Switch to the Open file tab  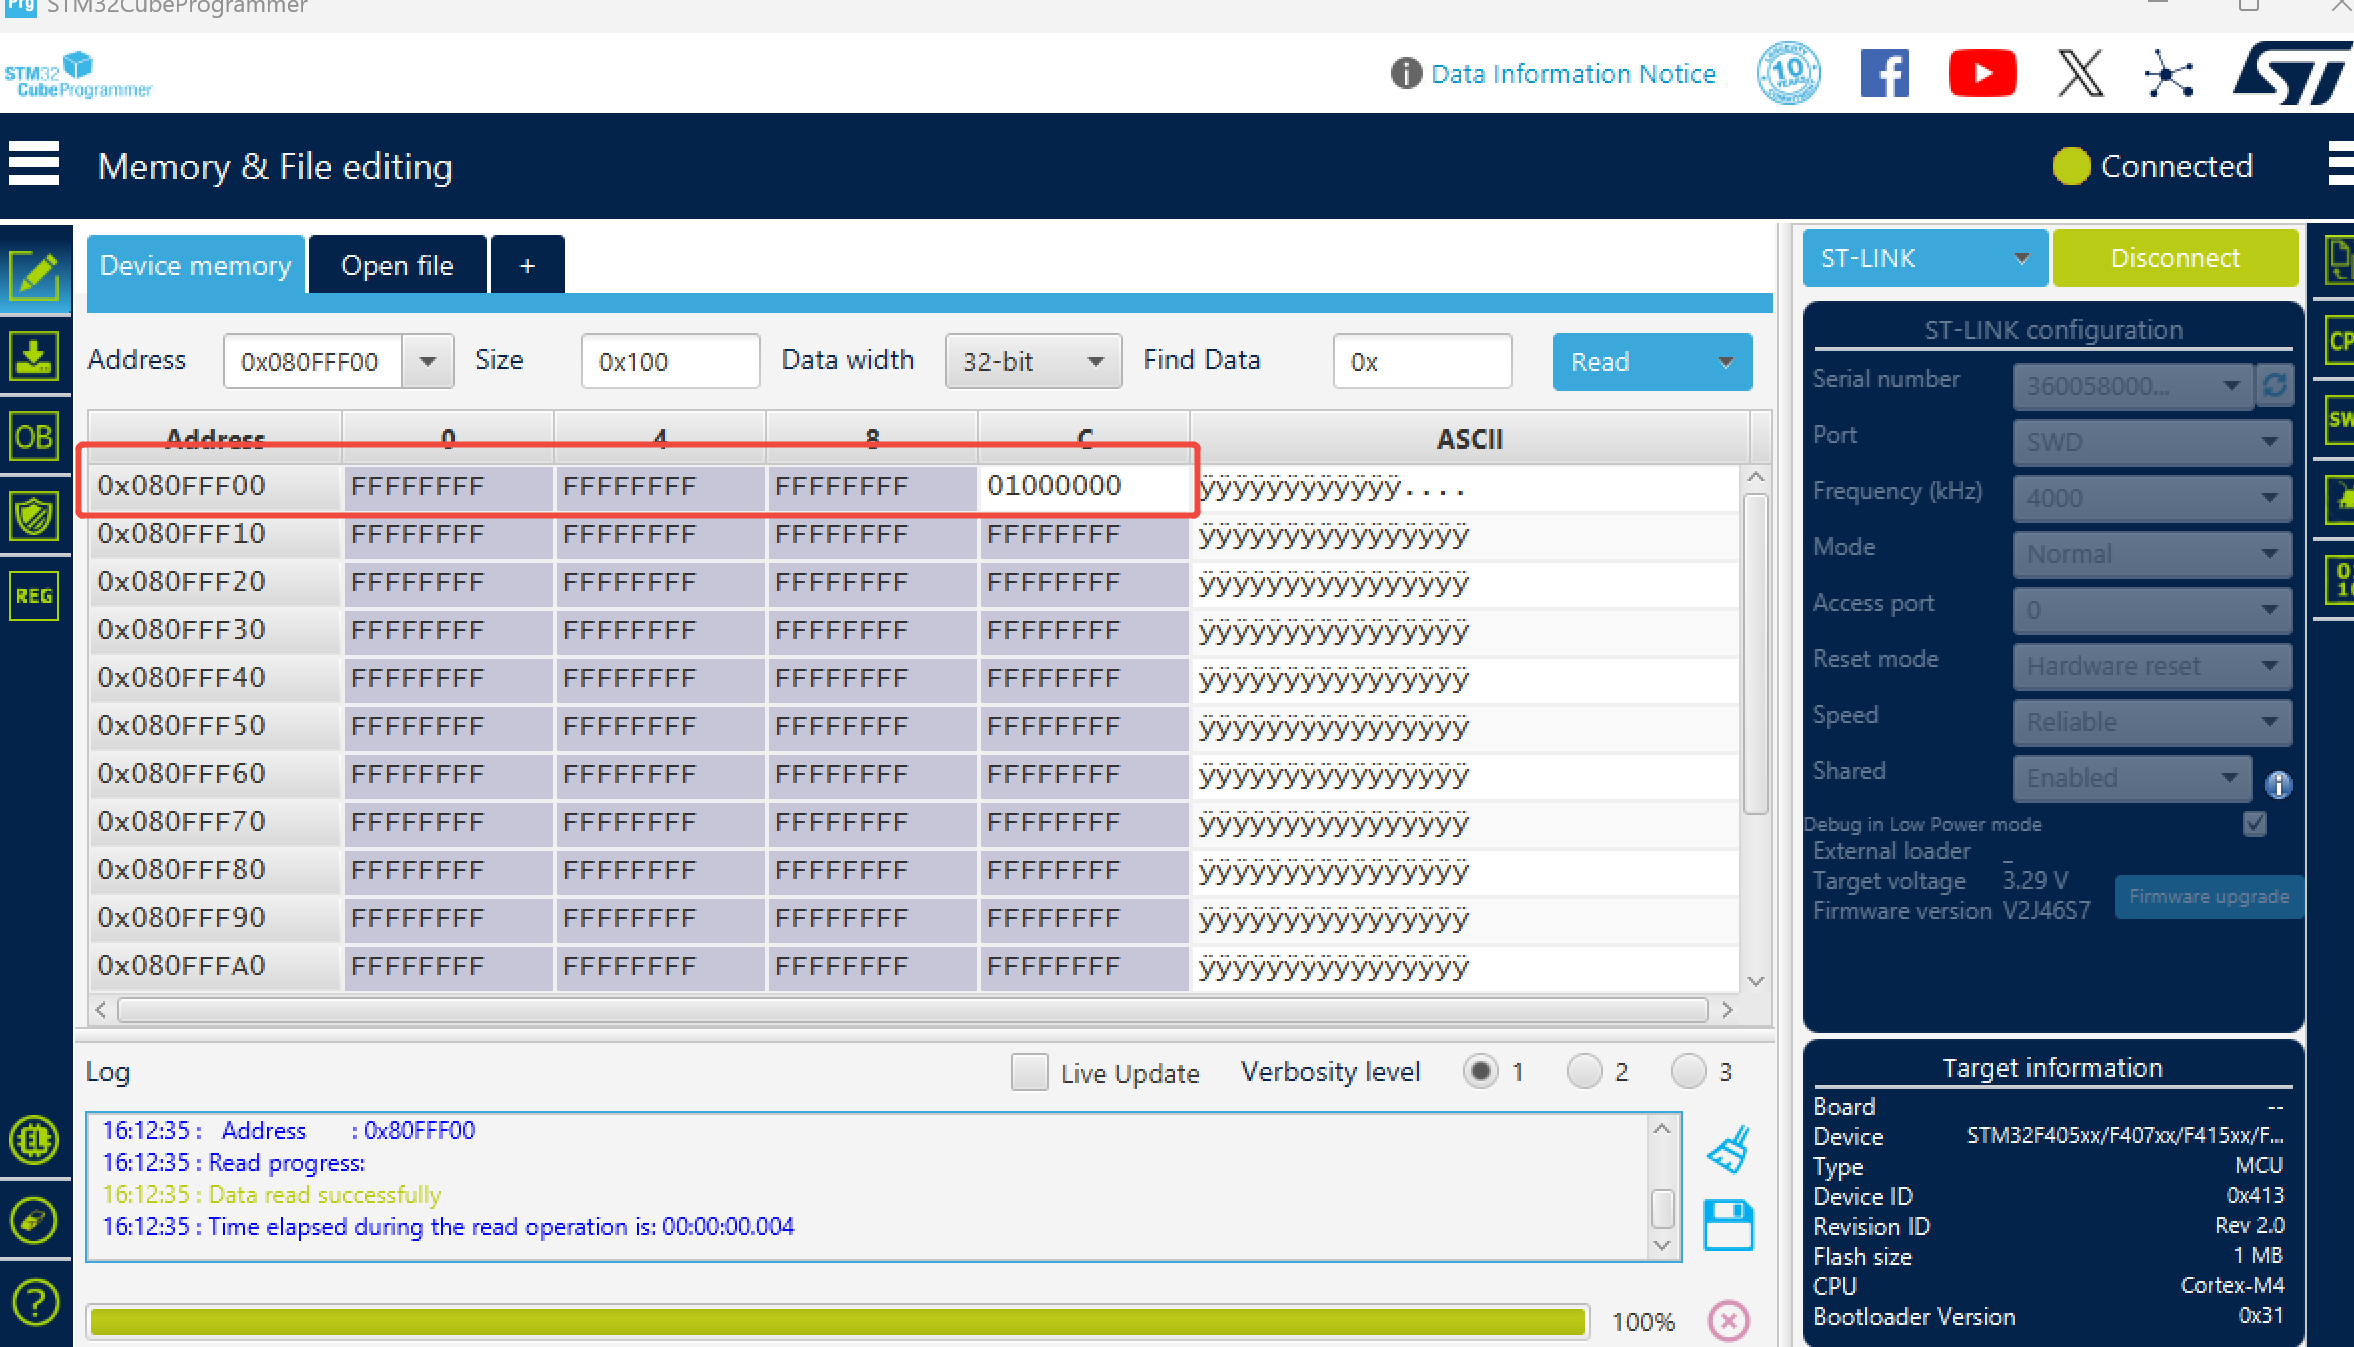[397, 266]
